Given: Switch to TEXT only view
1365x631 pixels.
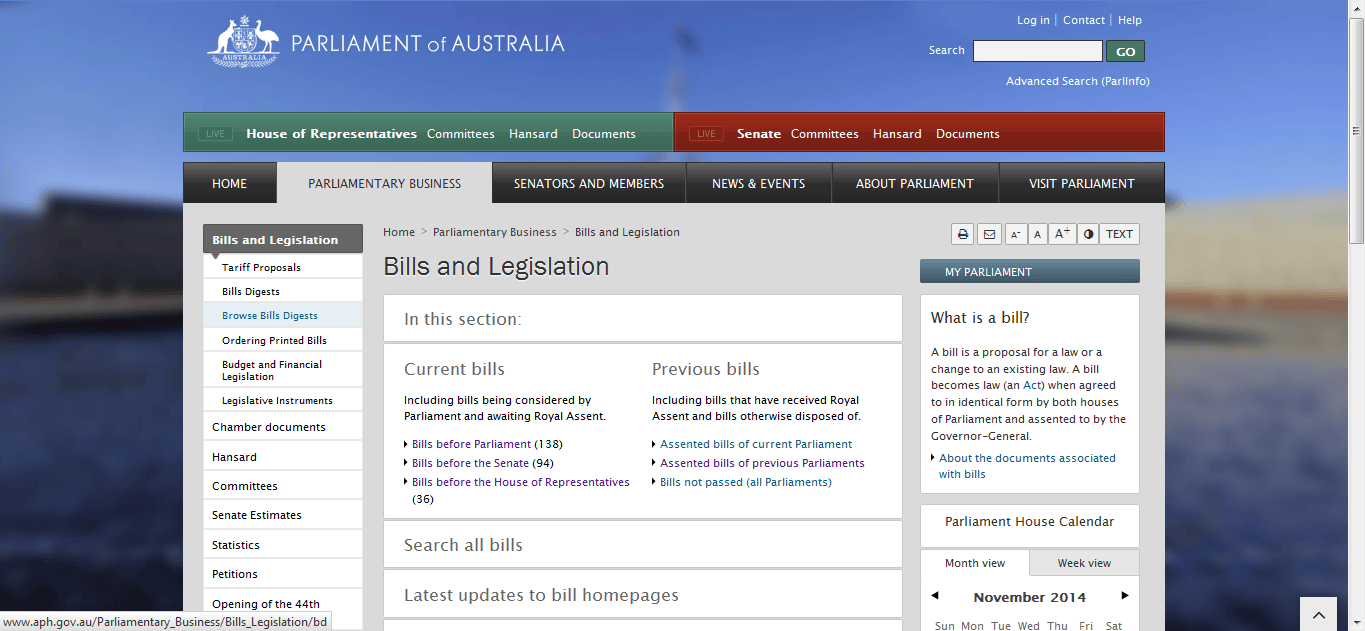Looking at the screenshot, I should 1119,234.
